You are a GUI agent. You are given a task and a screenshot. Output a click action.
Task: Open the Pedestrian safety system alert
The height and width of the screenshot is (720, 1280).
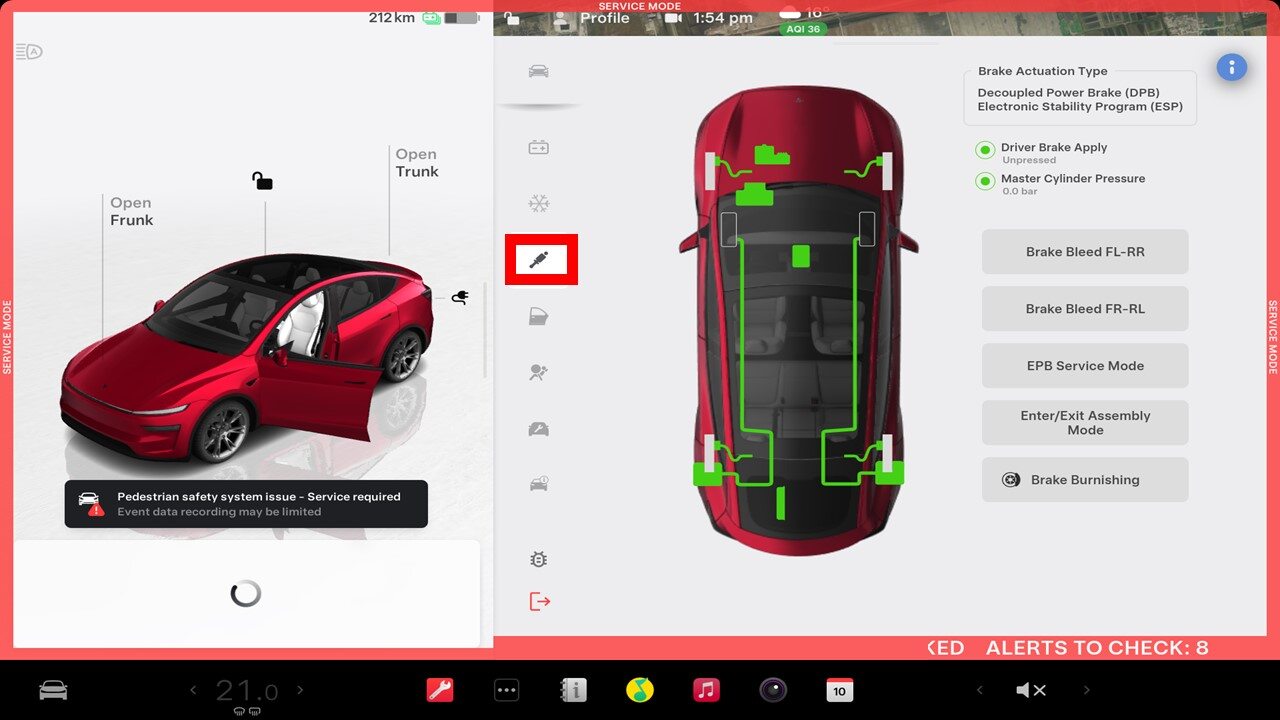(x=246, y=504)
